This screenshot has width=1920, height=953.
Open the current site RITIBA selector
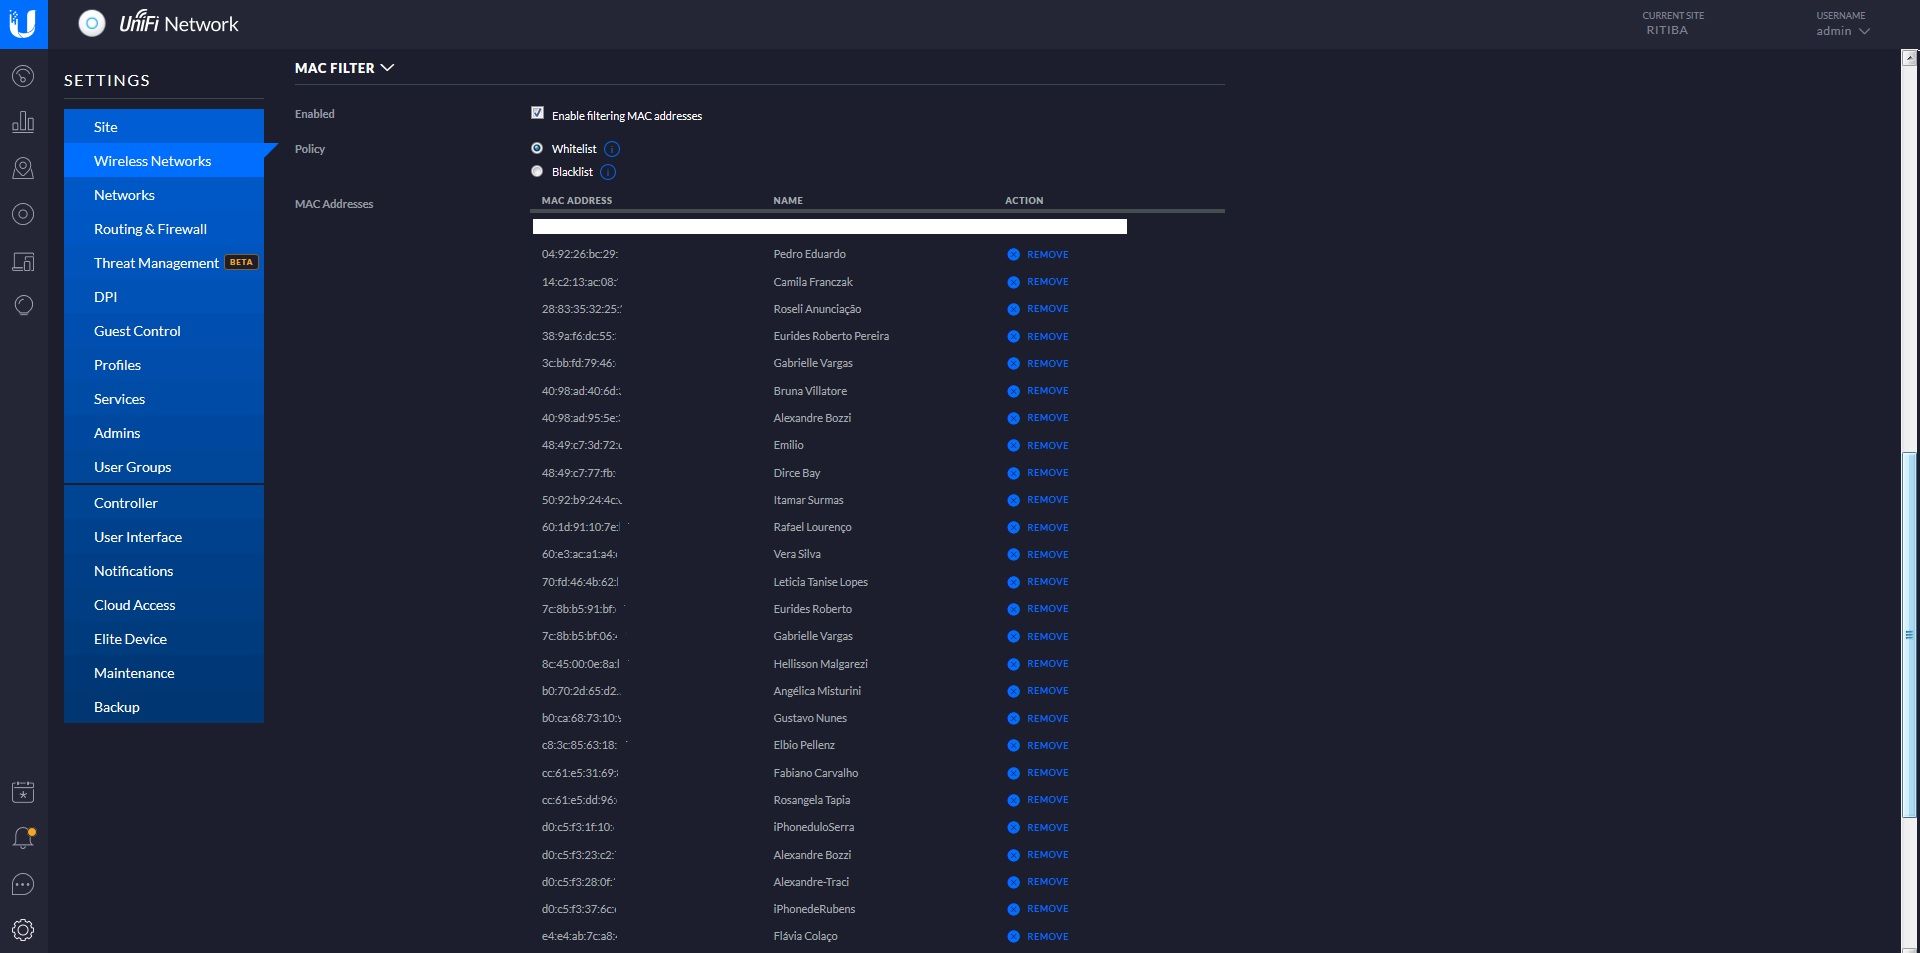(1667, 30)
